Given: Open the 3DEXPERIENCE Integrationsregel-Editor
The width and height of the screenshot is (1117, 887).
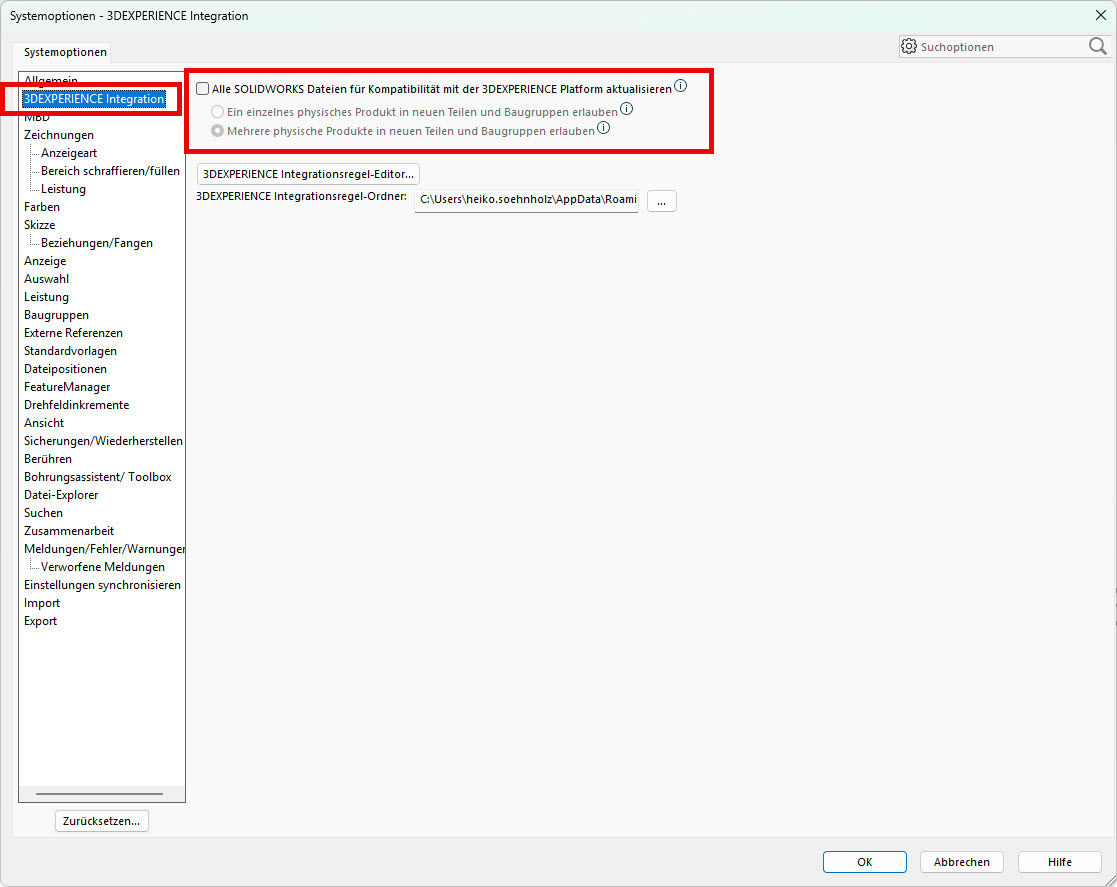Looking at the screenshot, I should coord(308,174).
